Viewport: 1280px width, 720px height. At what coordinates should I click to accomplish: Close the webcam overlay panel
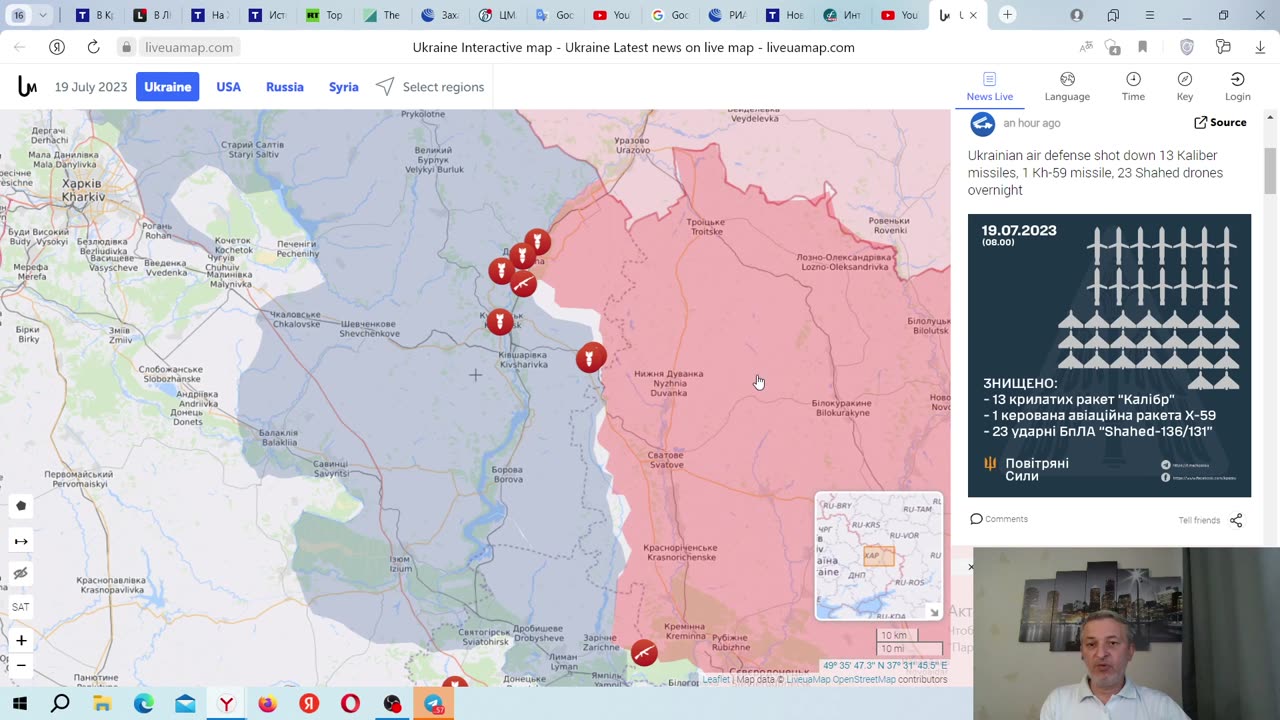click(x=970, y=567)
